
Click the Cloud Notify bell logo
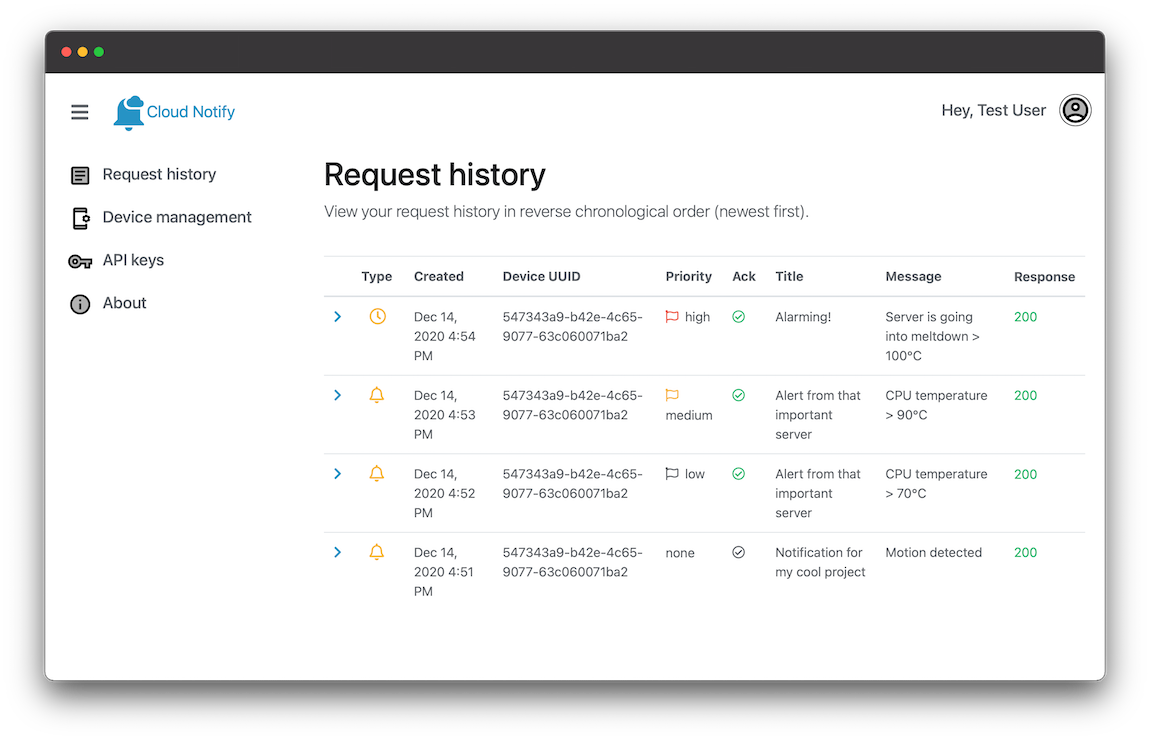pyautogui.click(x=129, y=112)
